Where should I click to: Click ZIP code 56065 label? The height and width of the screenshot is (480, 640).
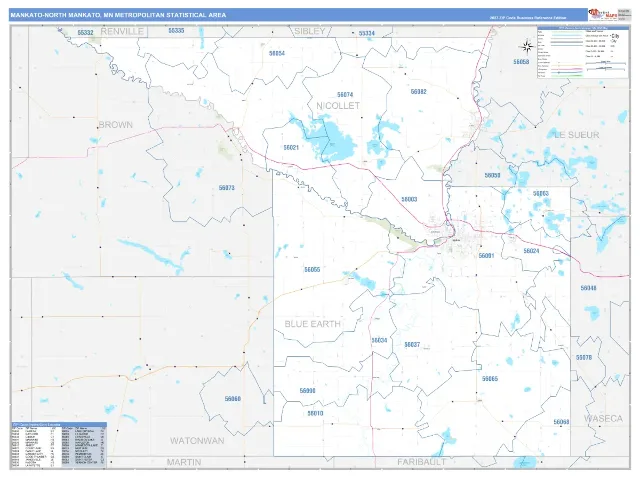[490, 379]
